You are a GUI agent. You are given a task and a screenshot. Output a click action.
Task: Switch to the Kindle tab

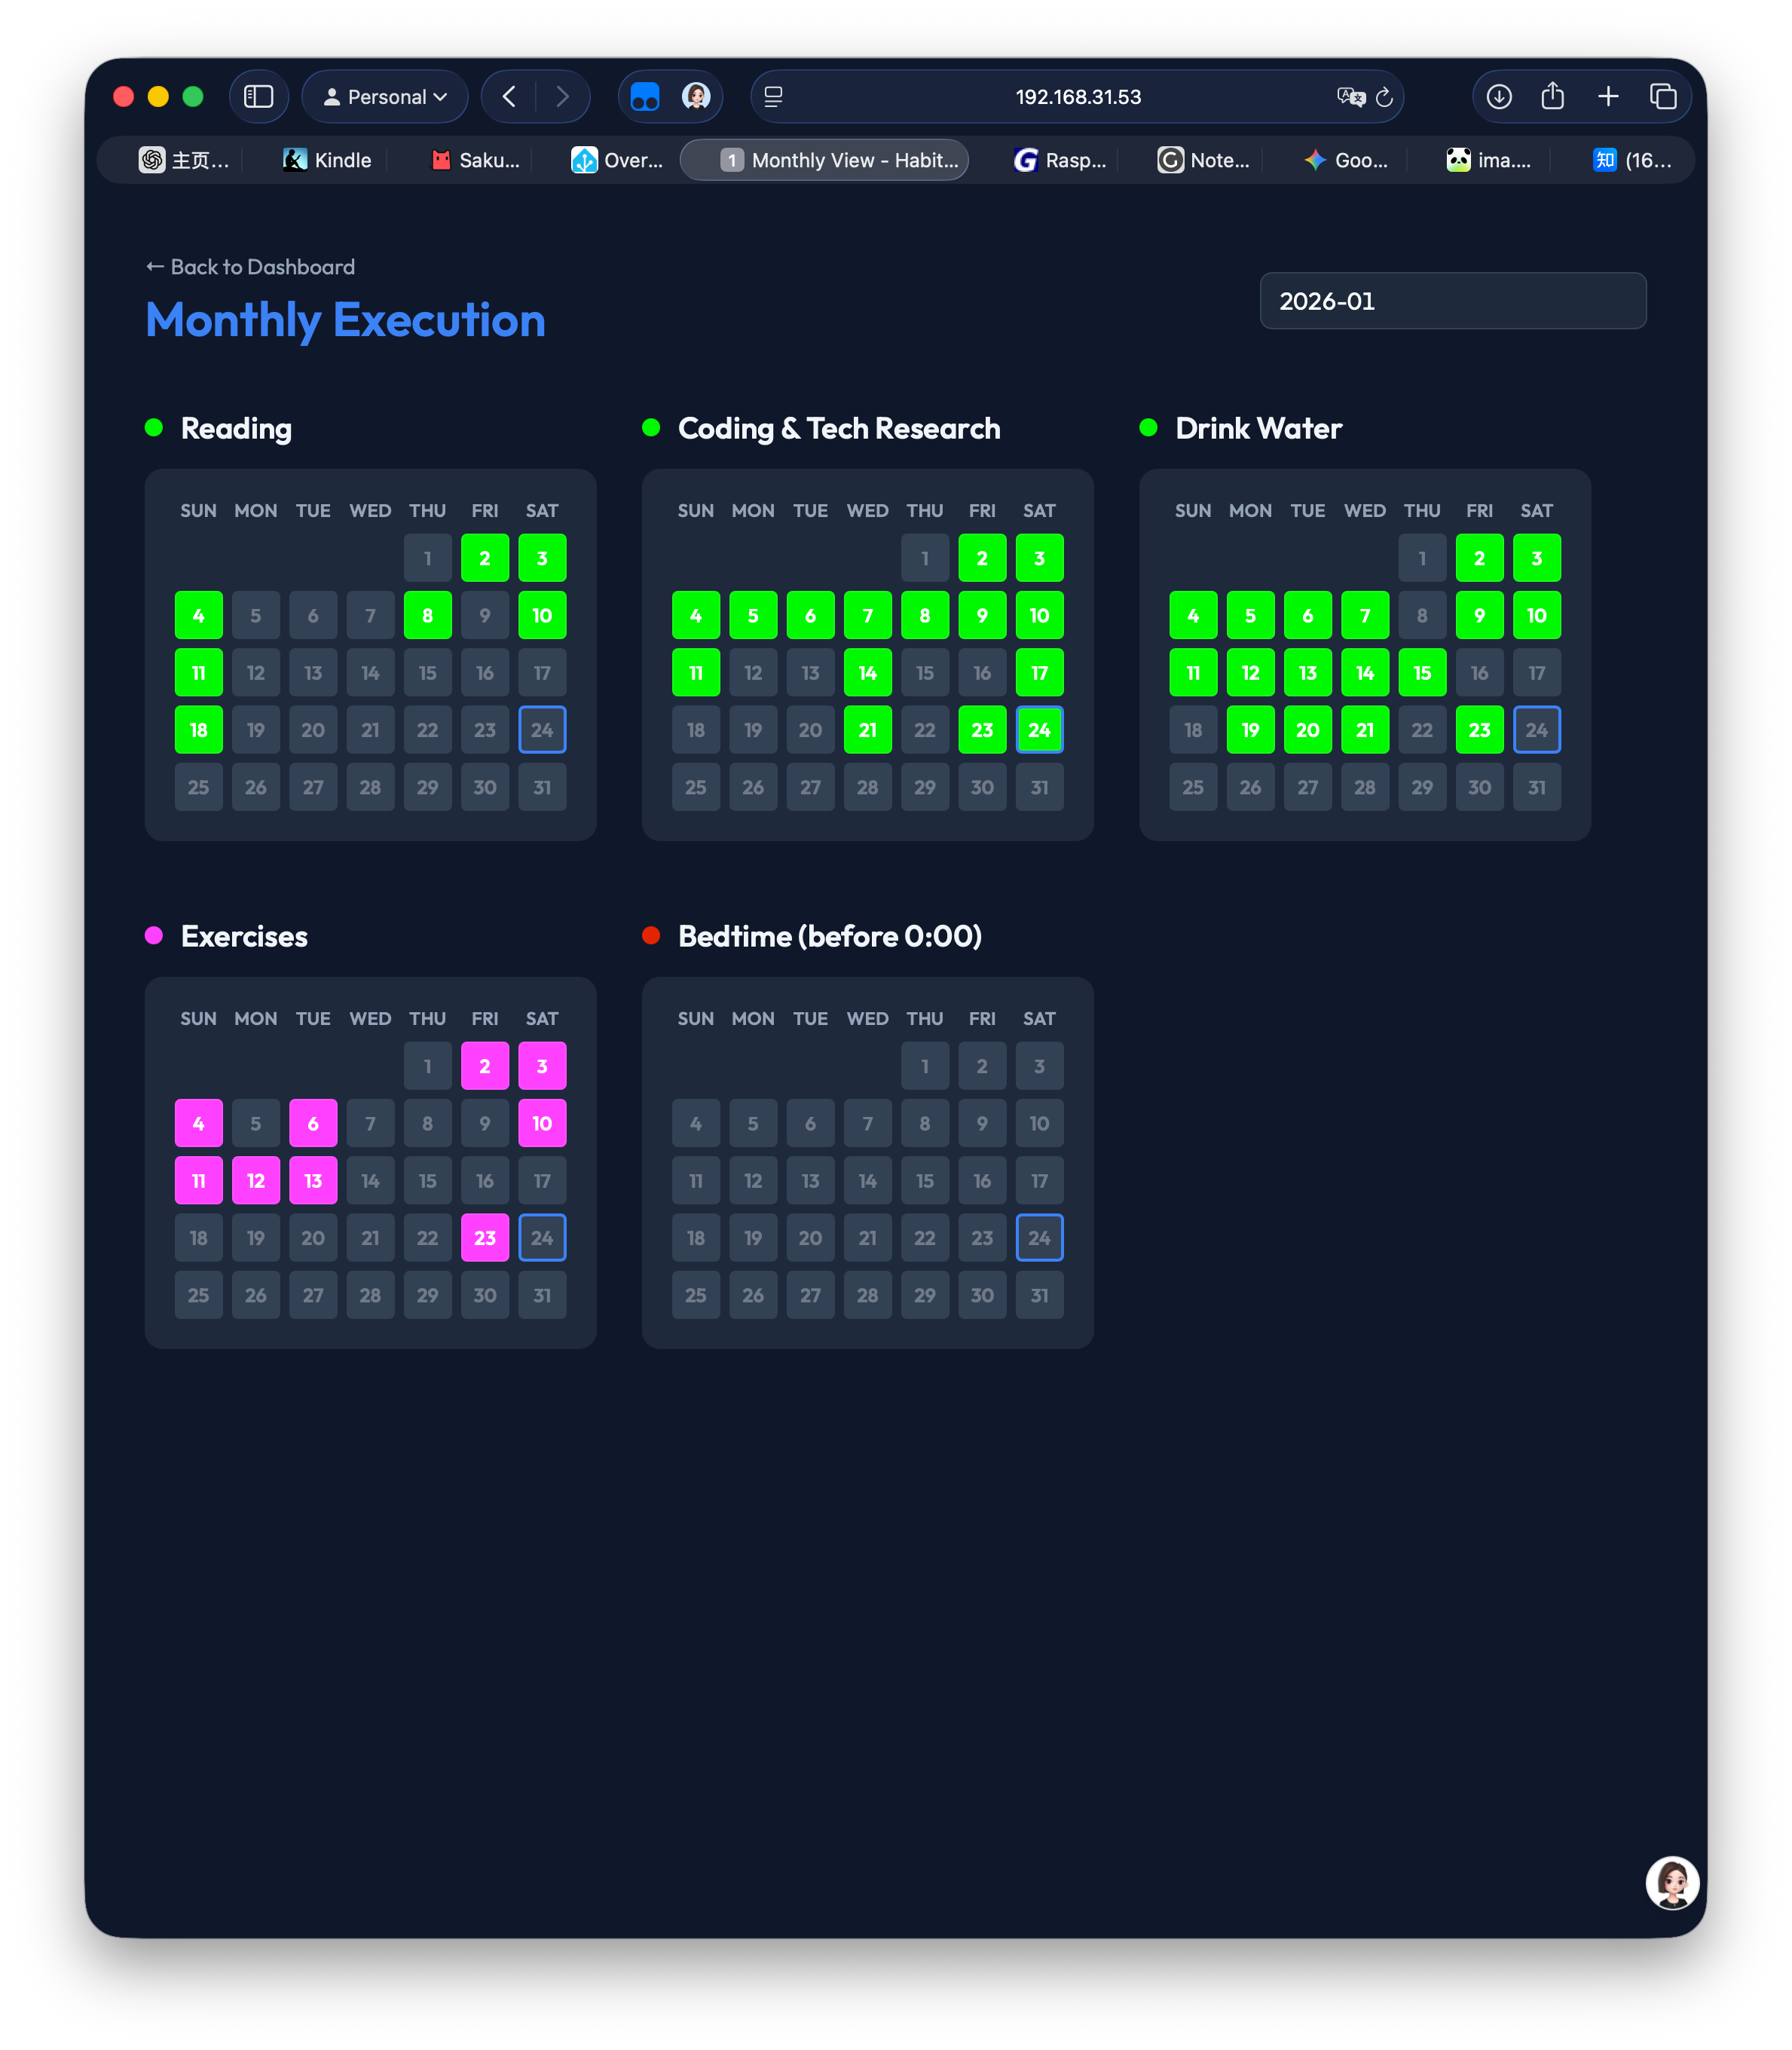[x=327, y=160]
